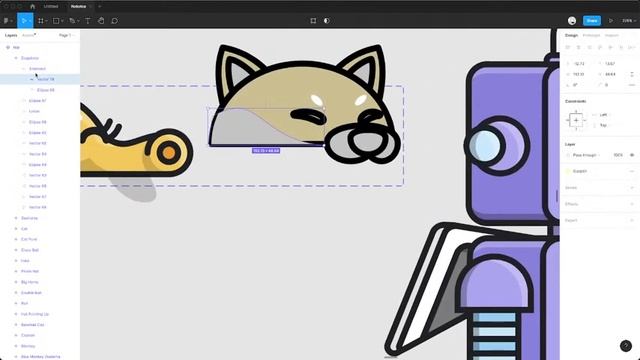Select the Hat Pointing Up layer

click(35, 314)
